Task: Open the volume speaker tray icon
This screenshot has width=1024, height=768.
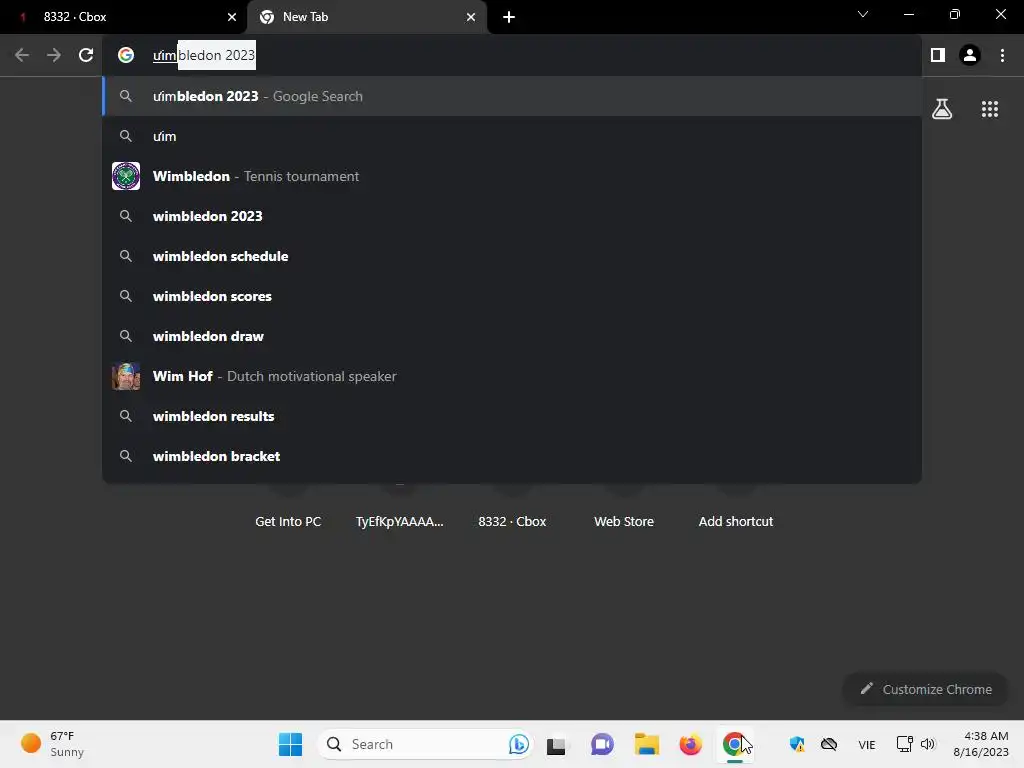Action: [927, 744]
